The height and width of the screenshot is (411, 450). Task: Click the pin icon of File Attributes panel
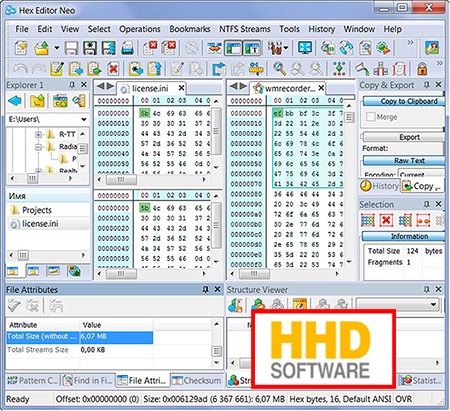click(206, 289)
